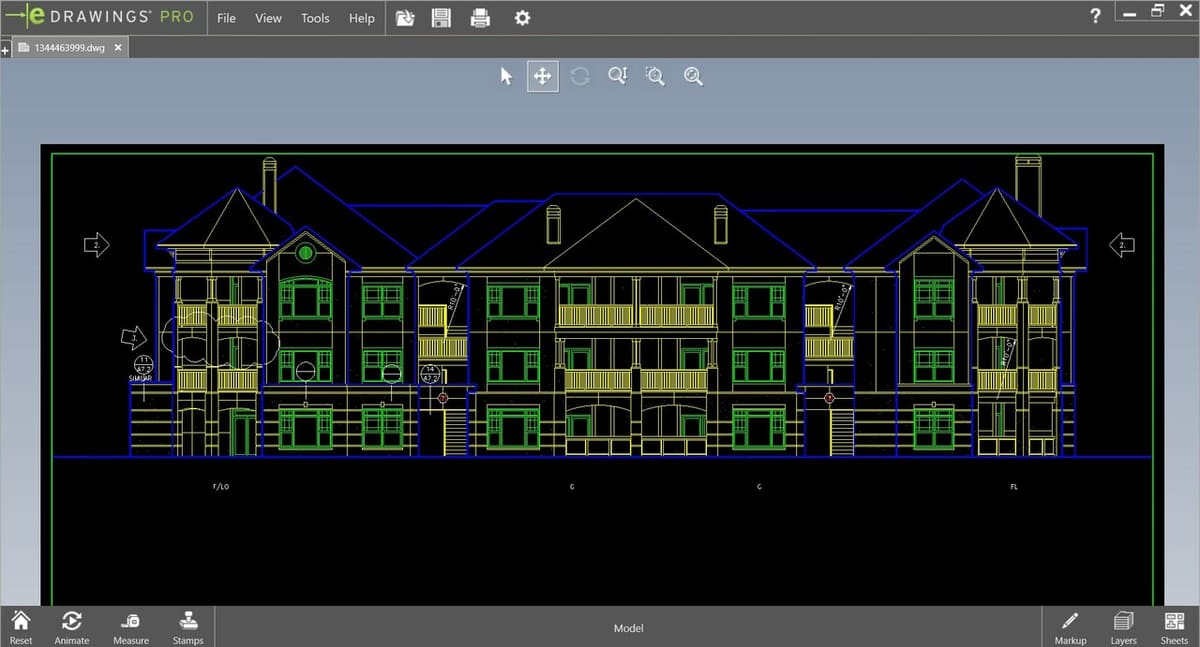
Task: Click the Animate button
Action: pyautogui.click(x=72, y=627)
